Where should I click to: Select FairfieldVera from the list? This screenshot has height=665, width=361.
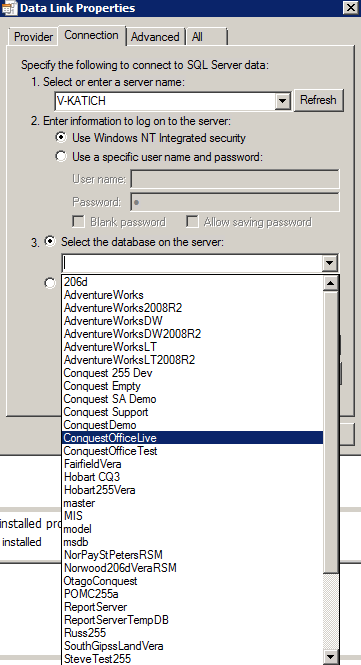(x=193, y=464)
